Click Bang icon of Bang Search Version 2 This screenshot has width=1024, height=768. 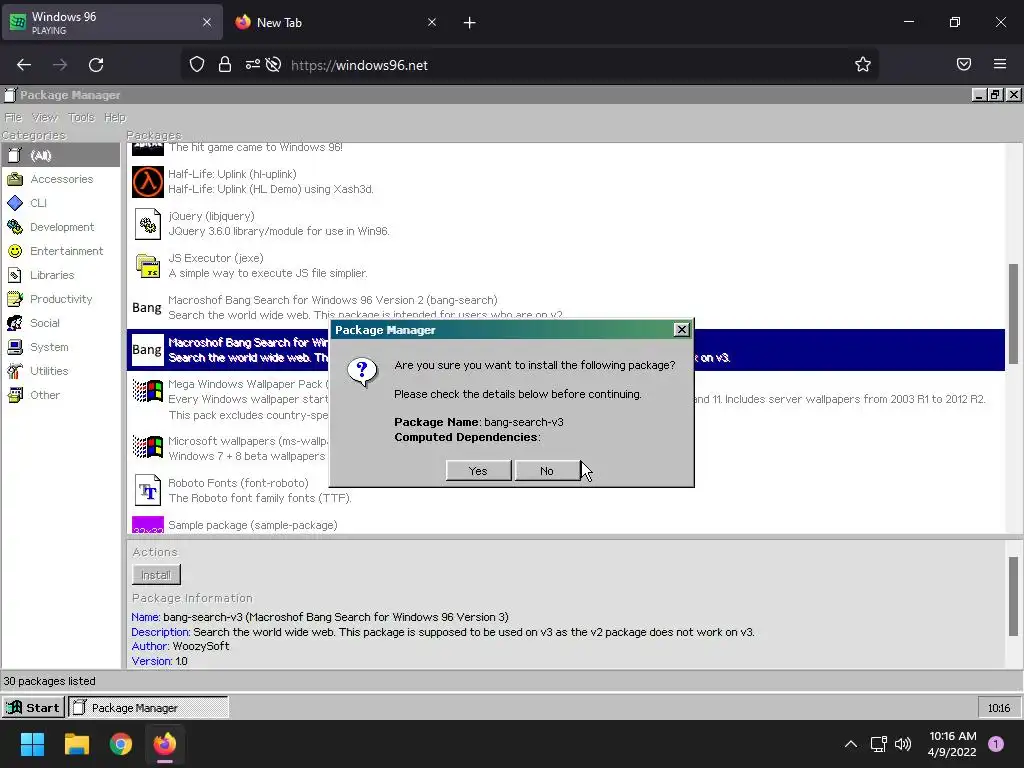147,308
